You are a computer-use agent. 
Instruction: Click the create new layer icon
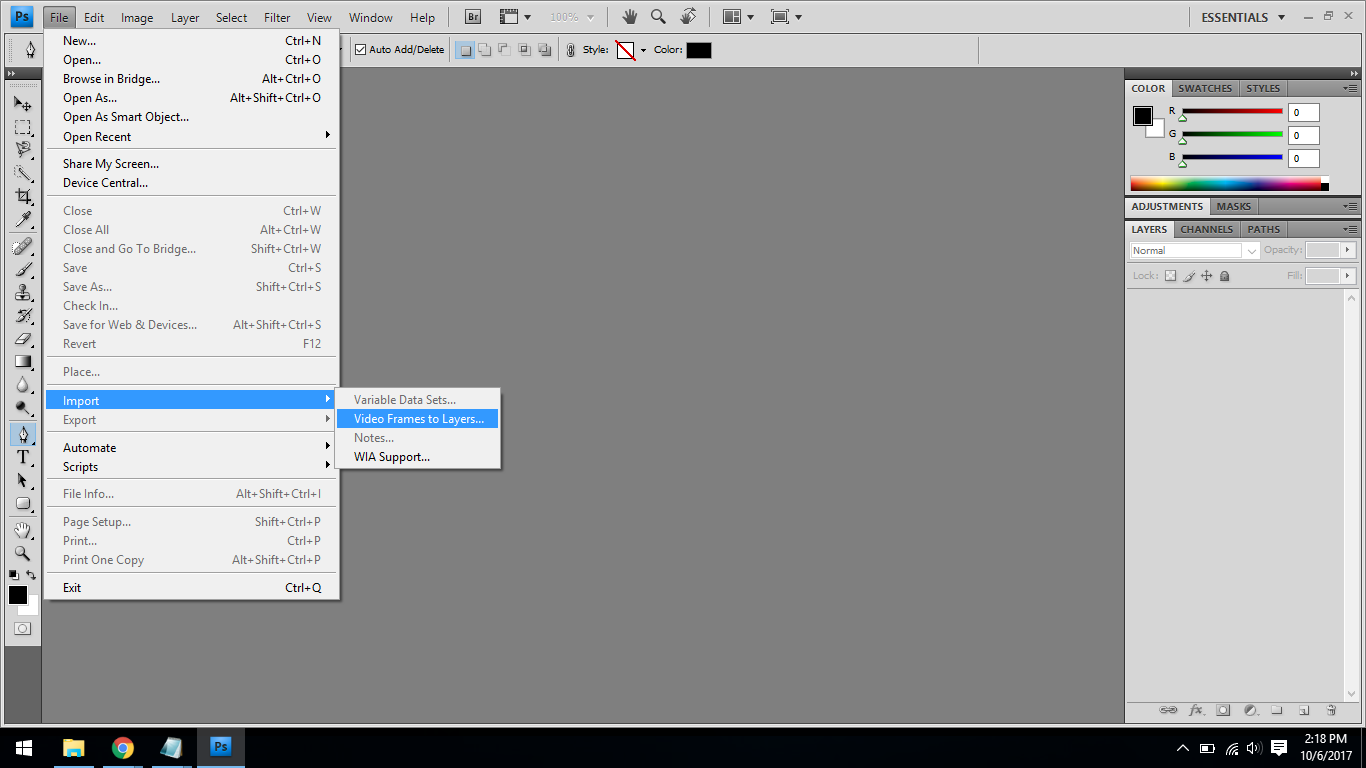1304,710
